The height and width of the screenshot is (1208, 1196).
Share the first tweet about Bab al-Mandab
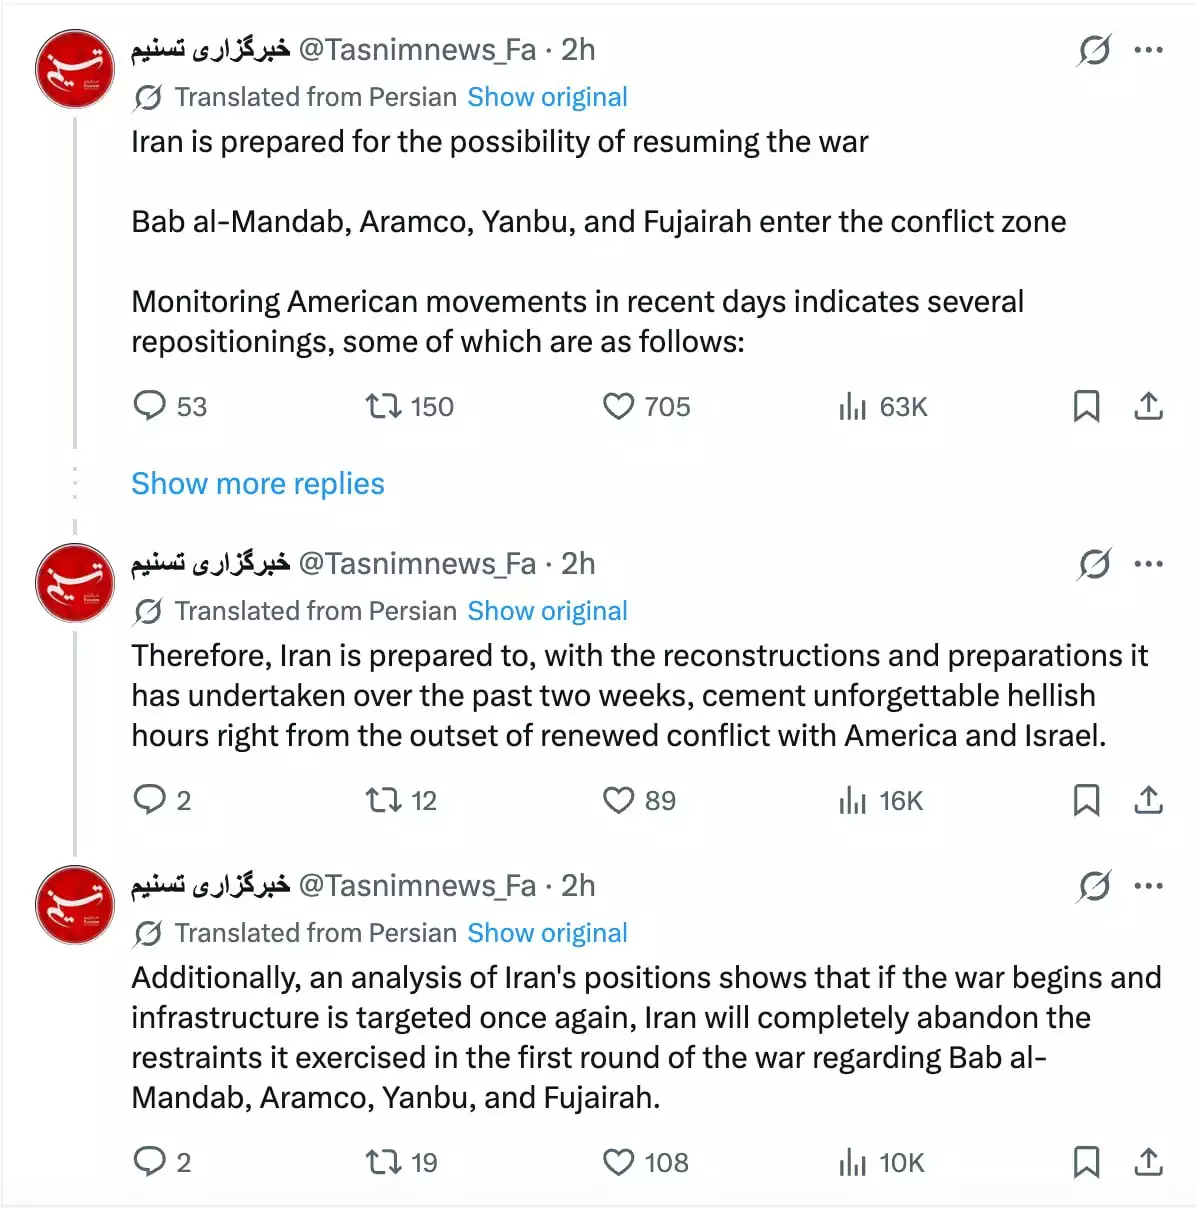pyautogui.click(x=1149, y=406)
